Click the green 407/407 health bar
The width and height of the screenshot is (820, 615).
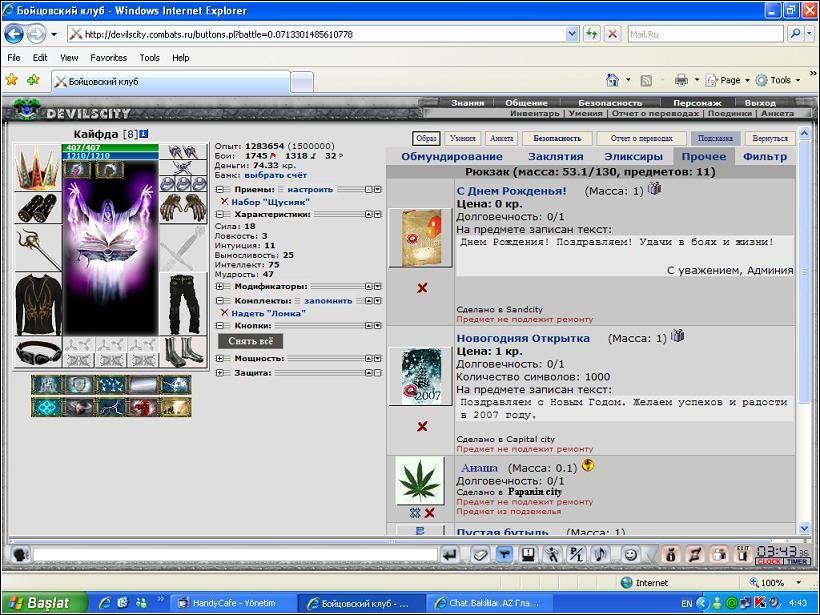click(110, 148)
